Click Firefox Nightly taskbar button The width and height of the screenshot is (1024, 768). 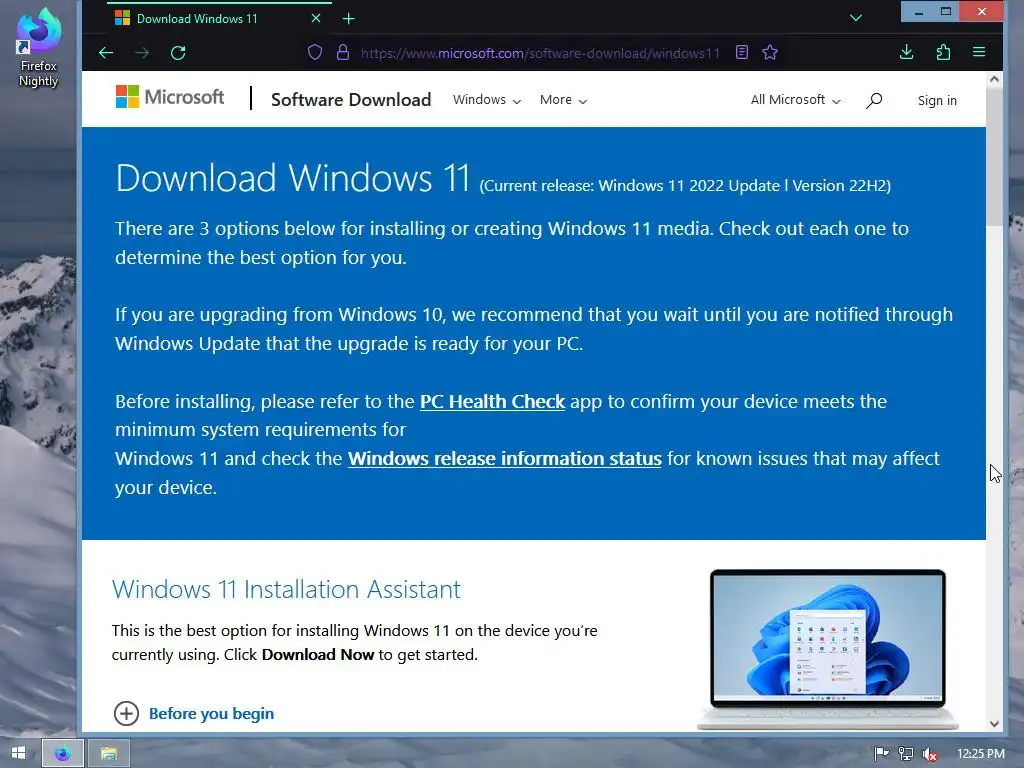point(63,753)
